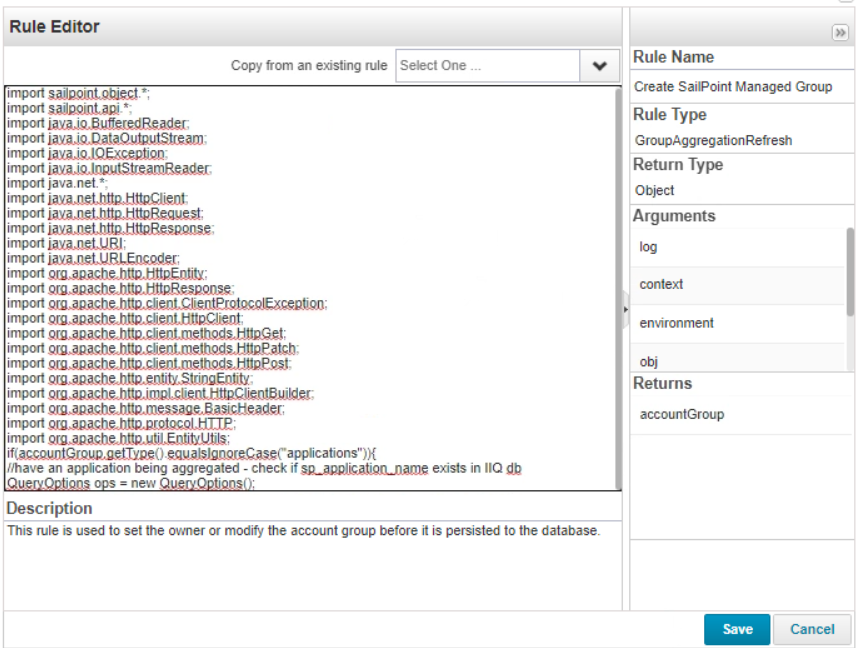Click the 'import sailpoint.object.*;' code line
The width and height of the screenshot is (857, 648).
click(x=78, y=93)
